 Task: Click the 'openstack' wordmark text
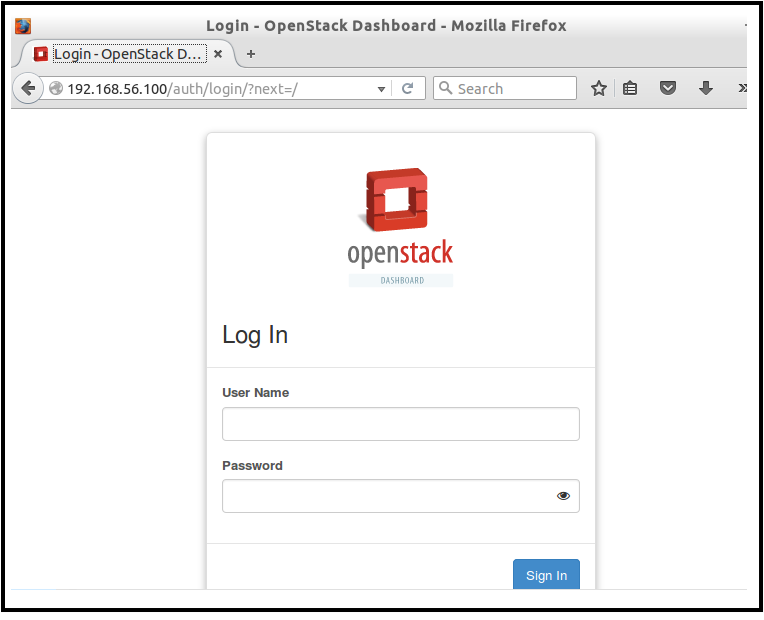point(400,253)
